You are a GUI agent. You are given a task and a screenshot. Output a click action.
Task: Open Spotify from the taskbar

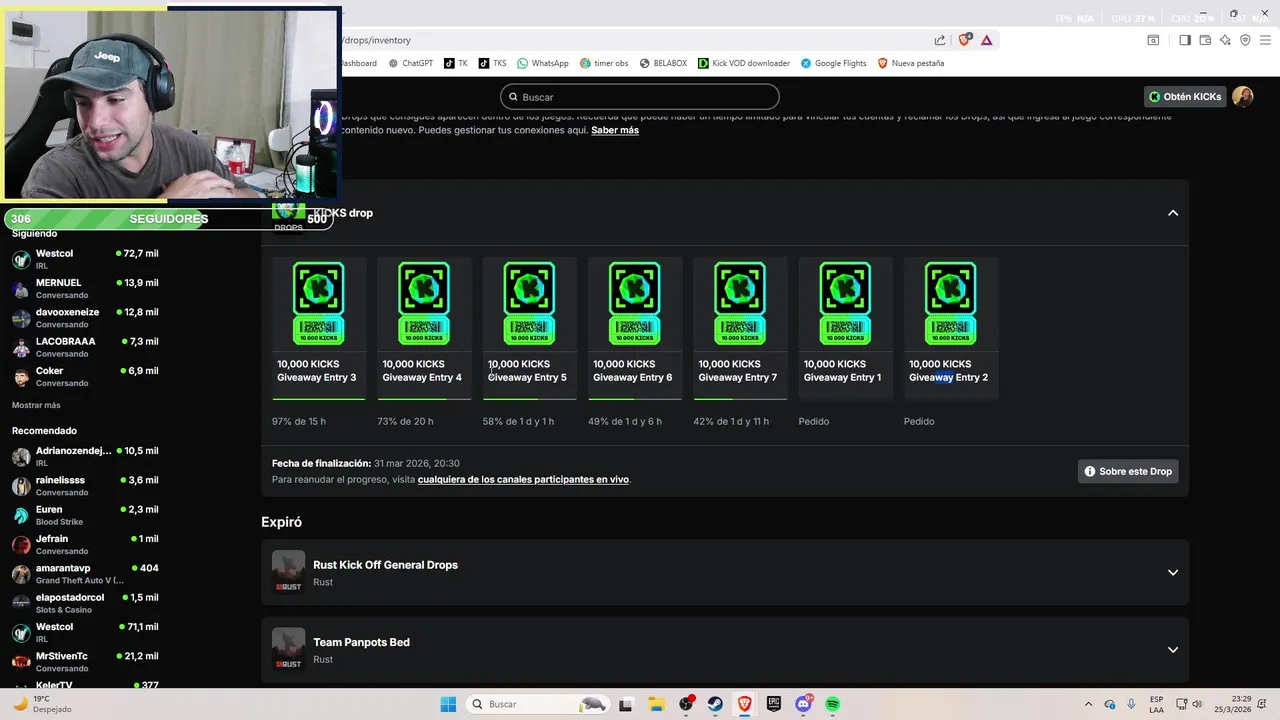click(x=833, y=704)
